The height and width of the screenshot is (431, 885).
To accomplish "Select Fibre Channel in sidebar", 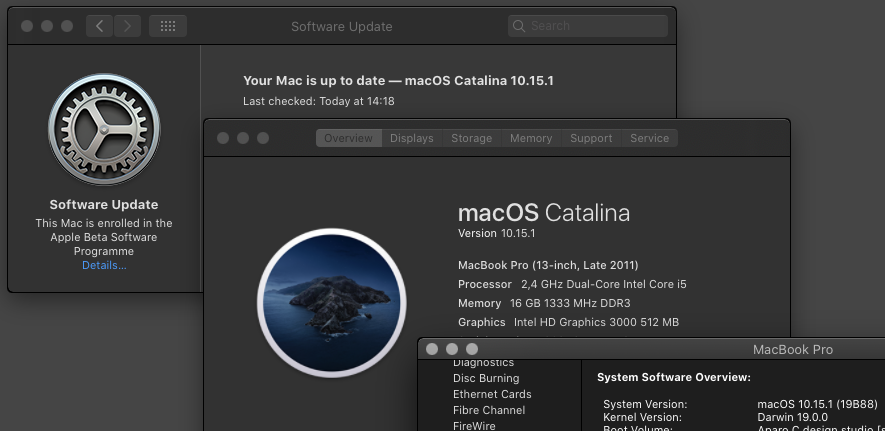I will 489,410.
